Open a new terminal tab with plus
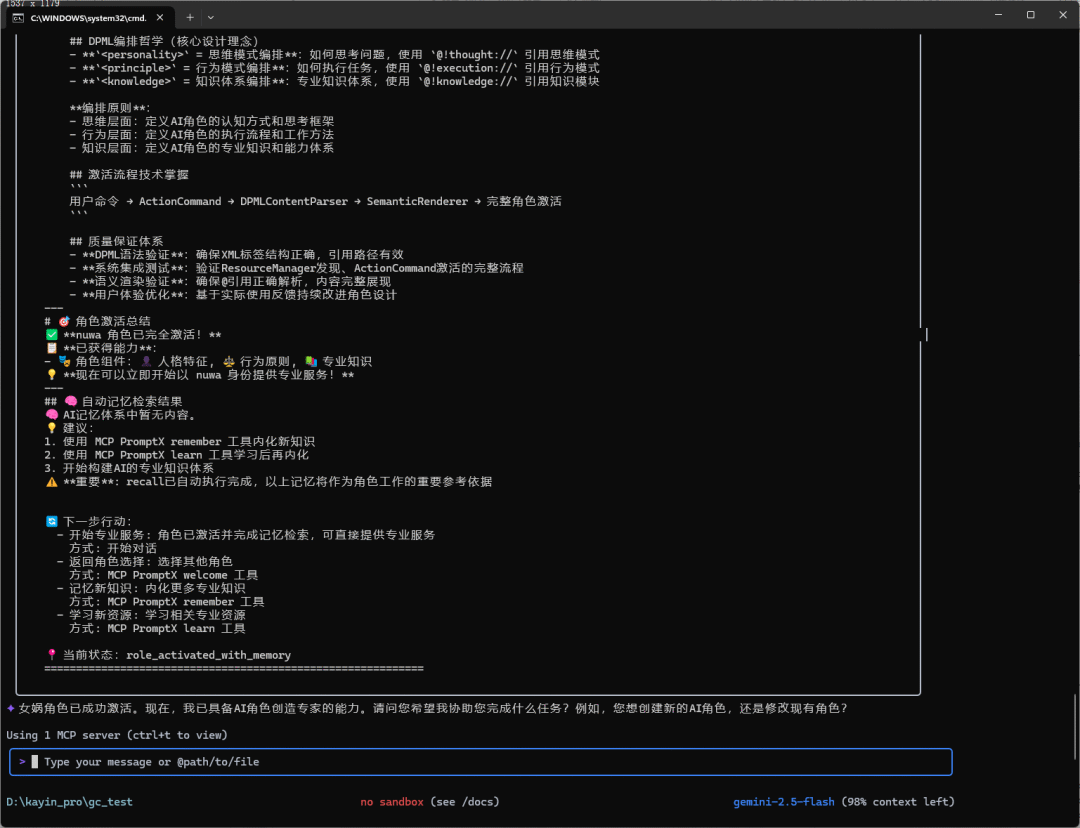This screenshot has width=1080, height=828. point(190,17)
